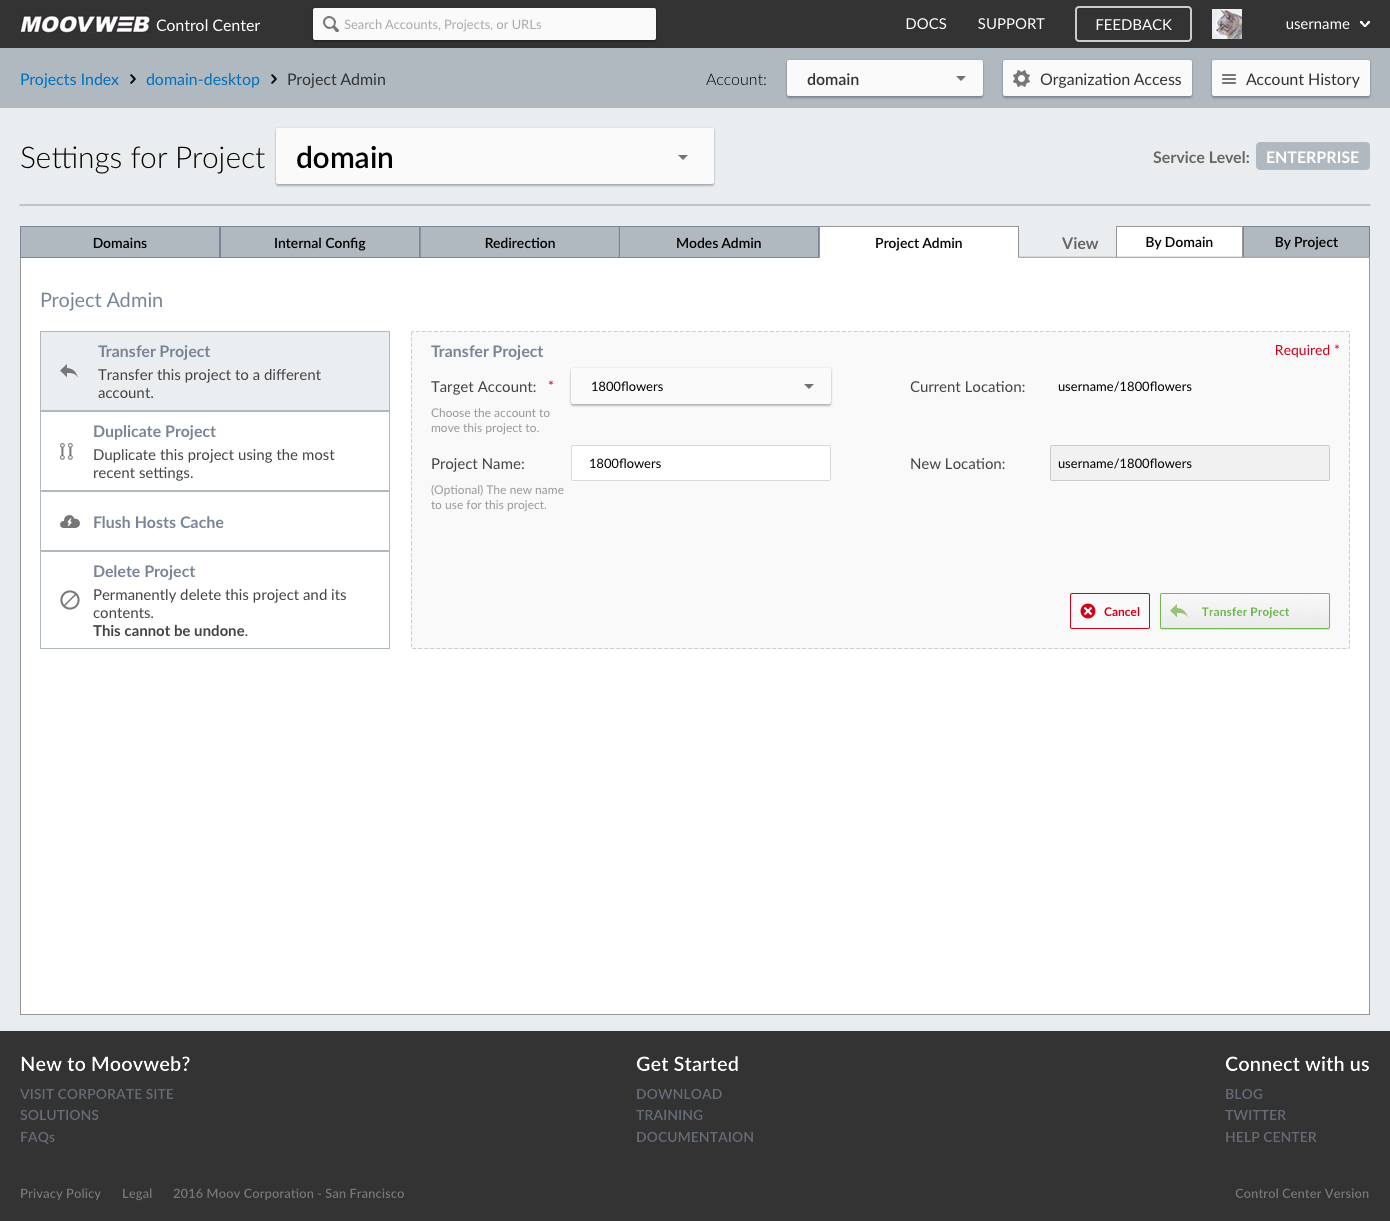1390x1221 pixels.
Task: Click the Organization Access gear icon
Action: click(1021, 78)
